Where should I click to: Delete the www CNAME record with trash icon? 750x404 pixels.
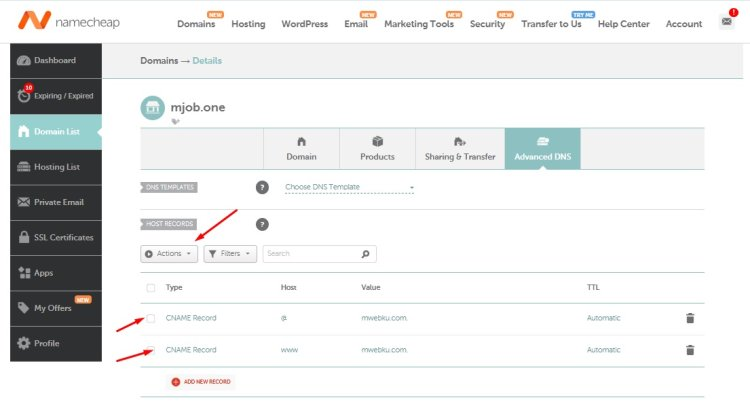(689, 350)
